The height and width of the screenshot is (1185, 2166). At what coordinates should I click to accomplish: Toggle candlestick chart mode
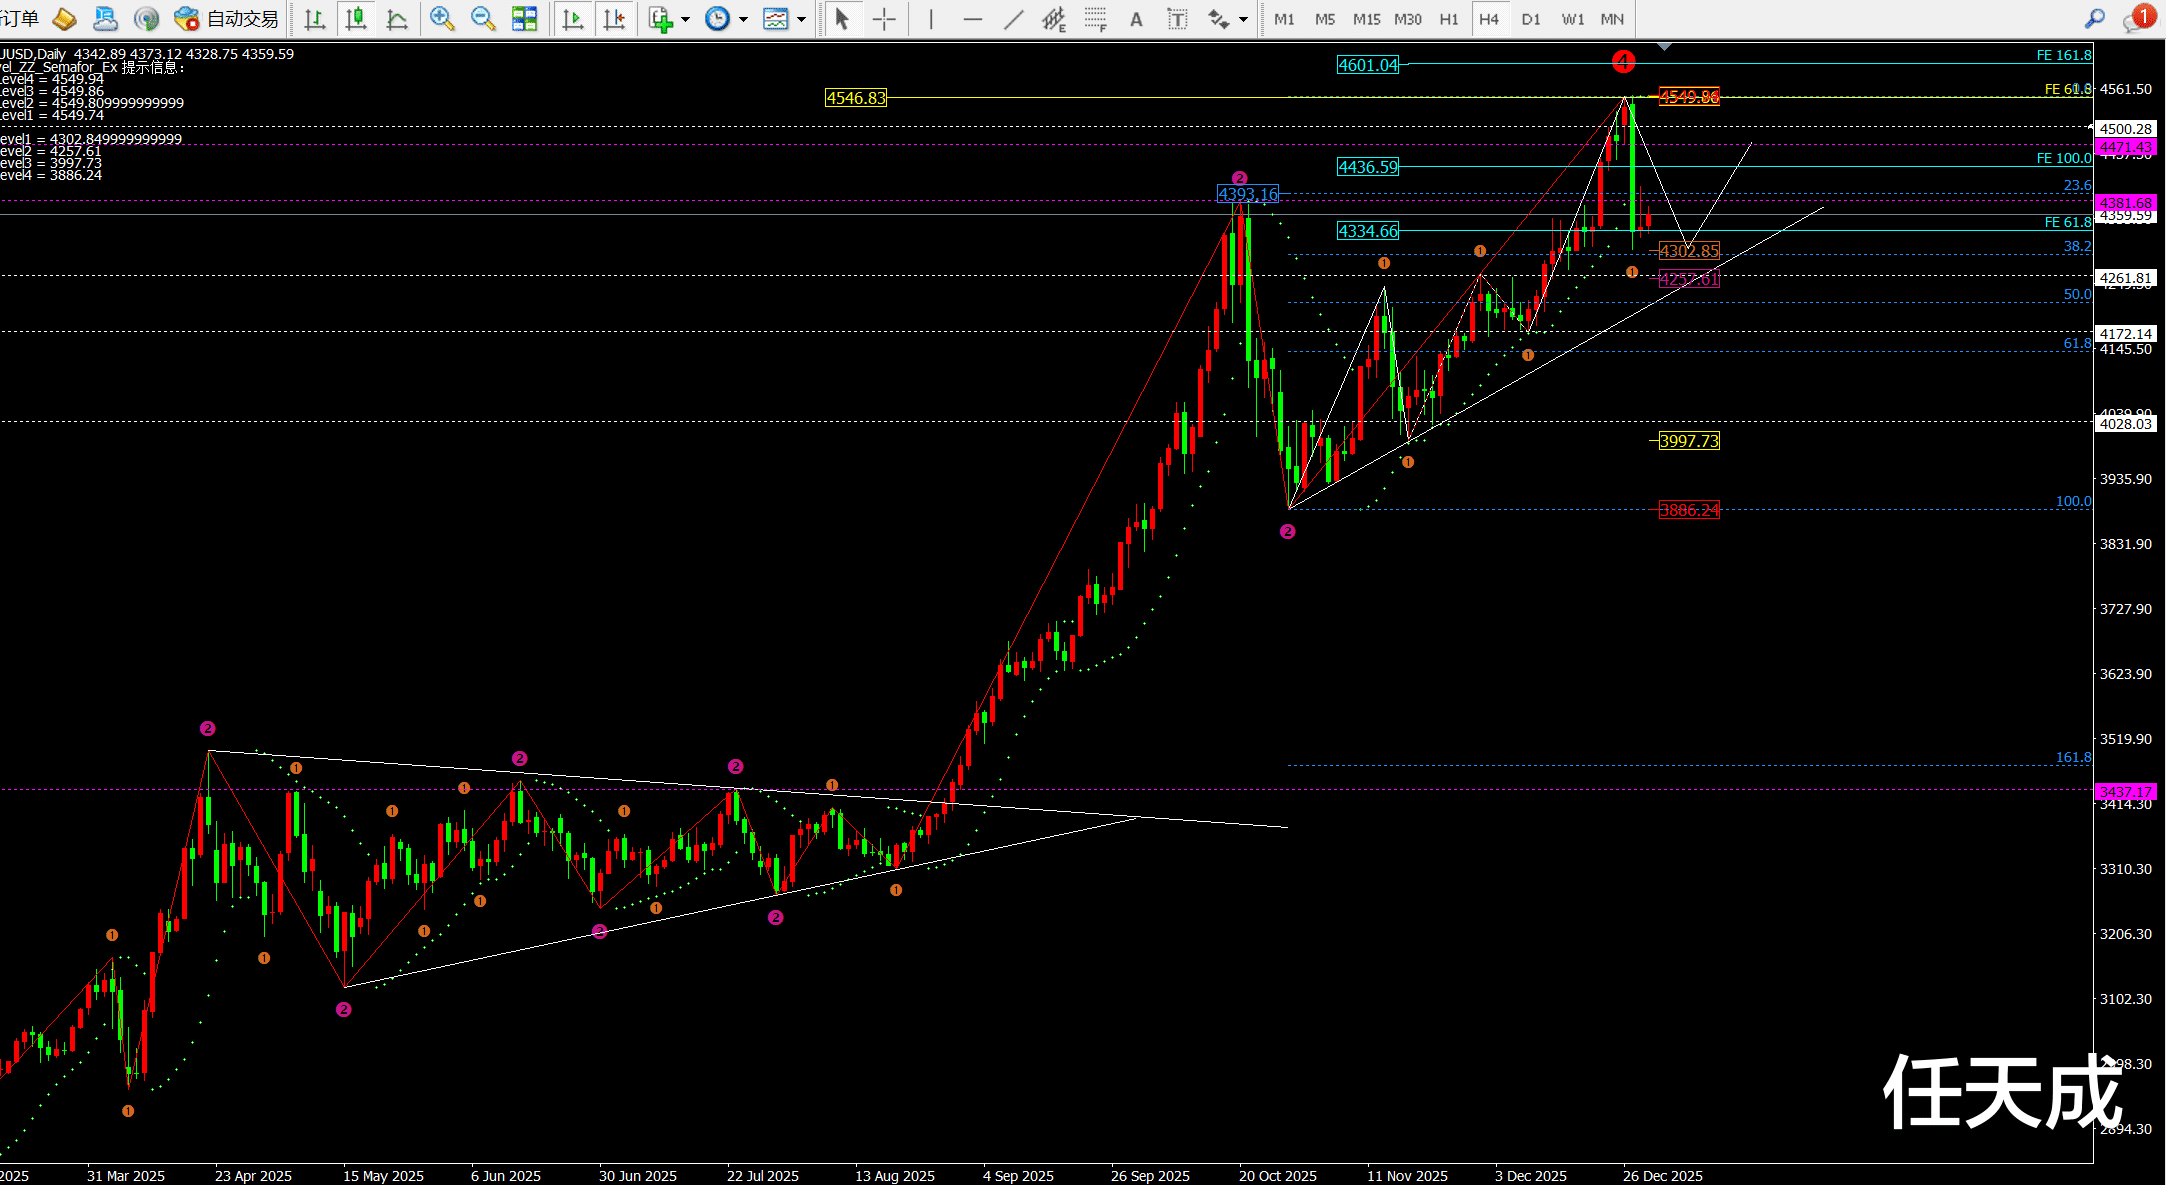[x=356, y=19]
